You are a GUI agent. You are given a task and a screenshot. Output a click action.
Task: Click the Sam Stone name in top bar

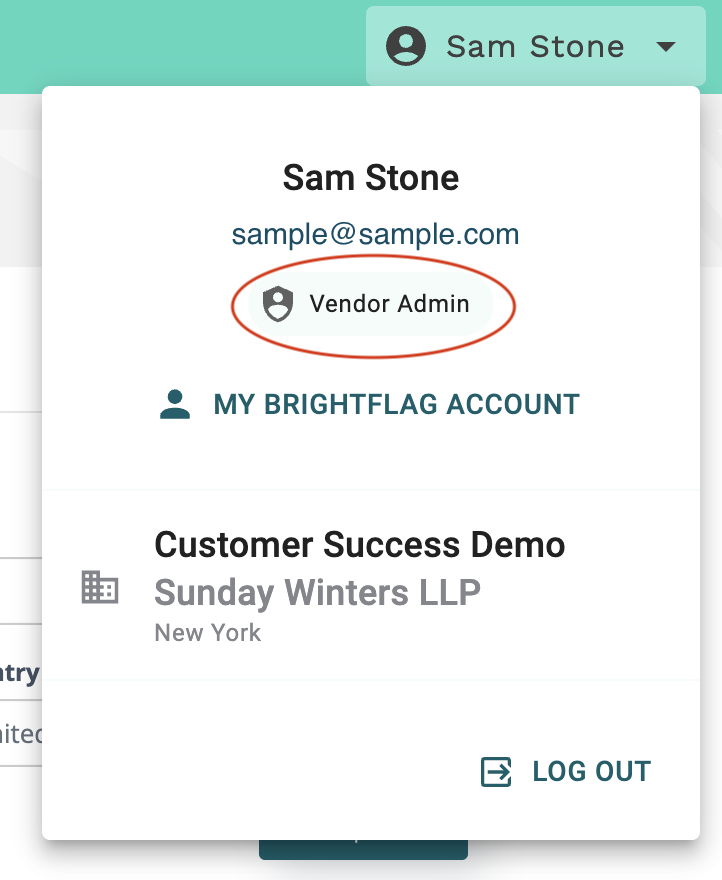point(535,46)
